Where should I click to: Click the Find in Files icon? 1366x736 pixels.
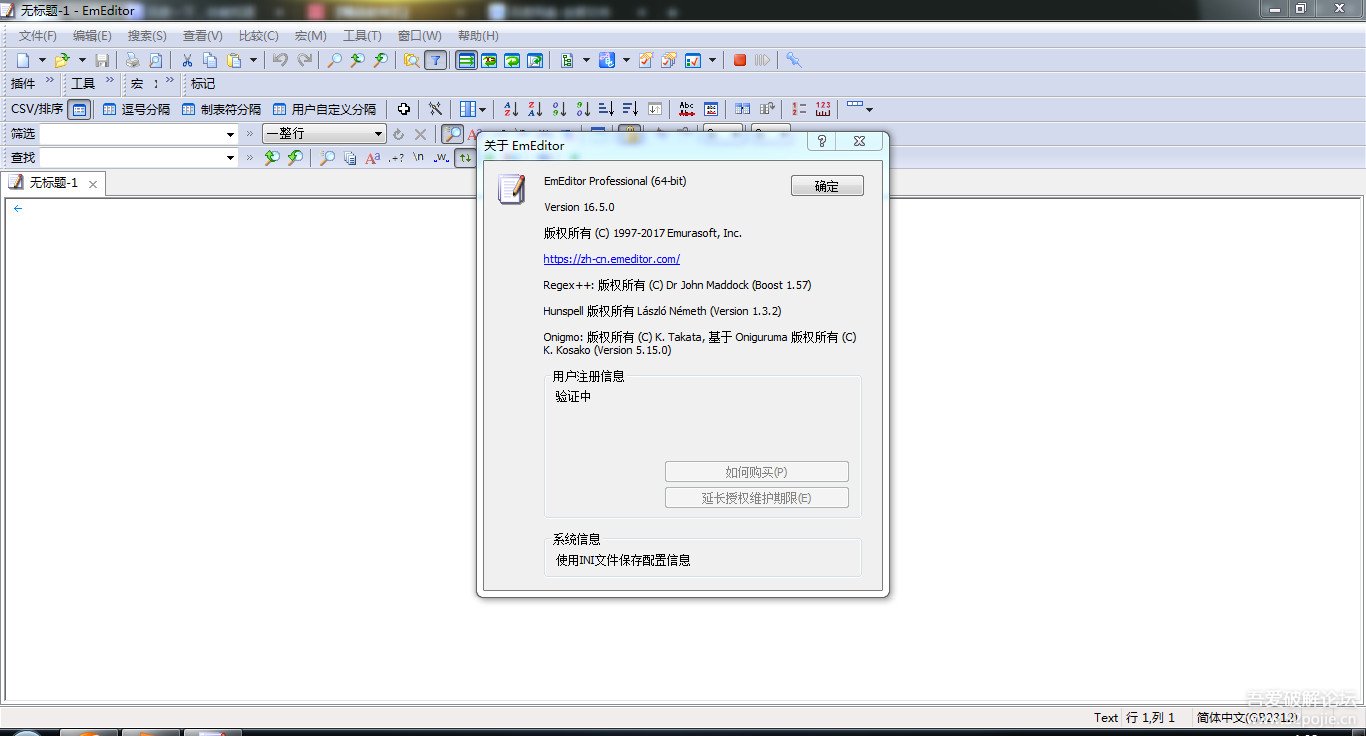pos(411,60)
